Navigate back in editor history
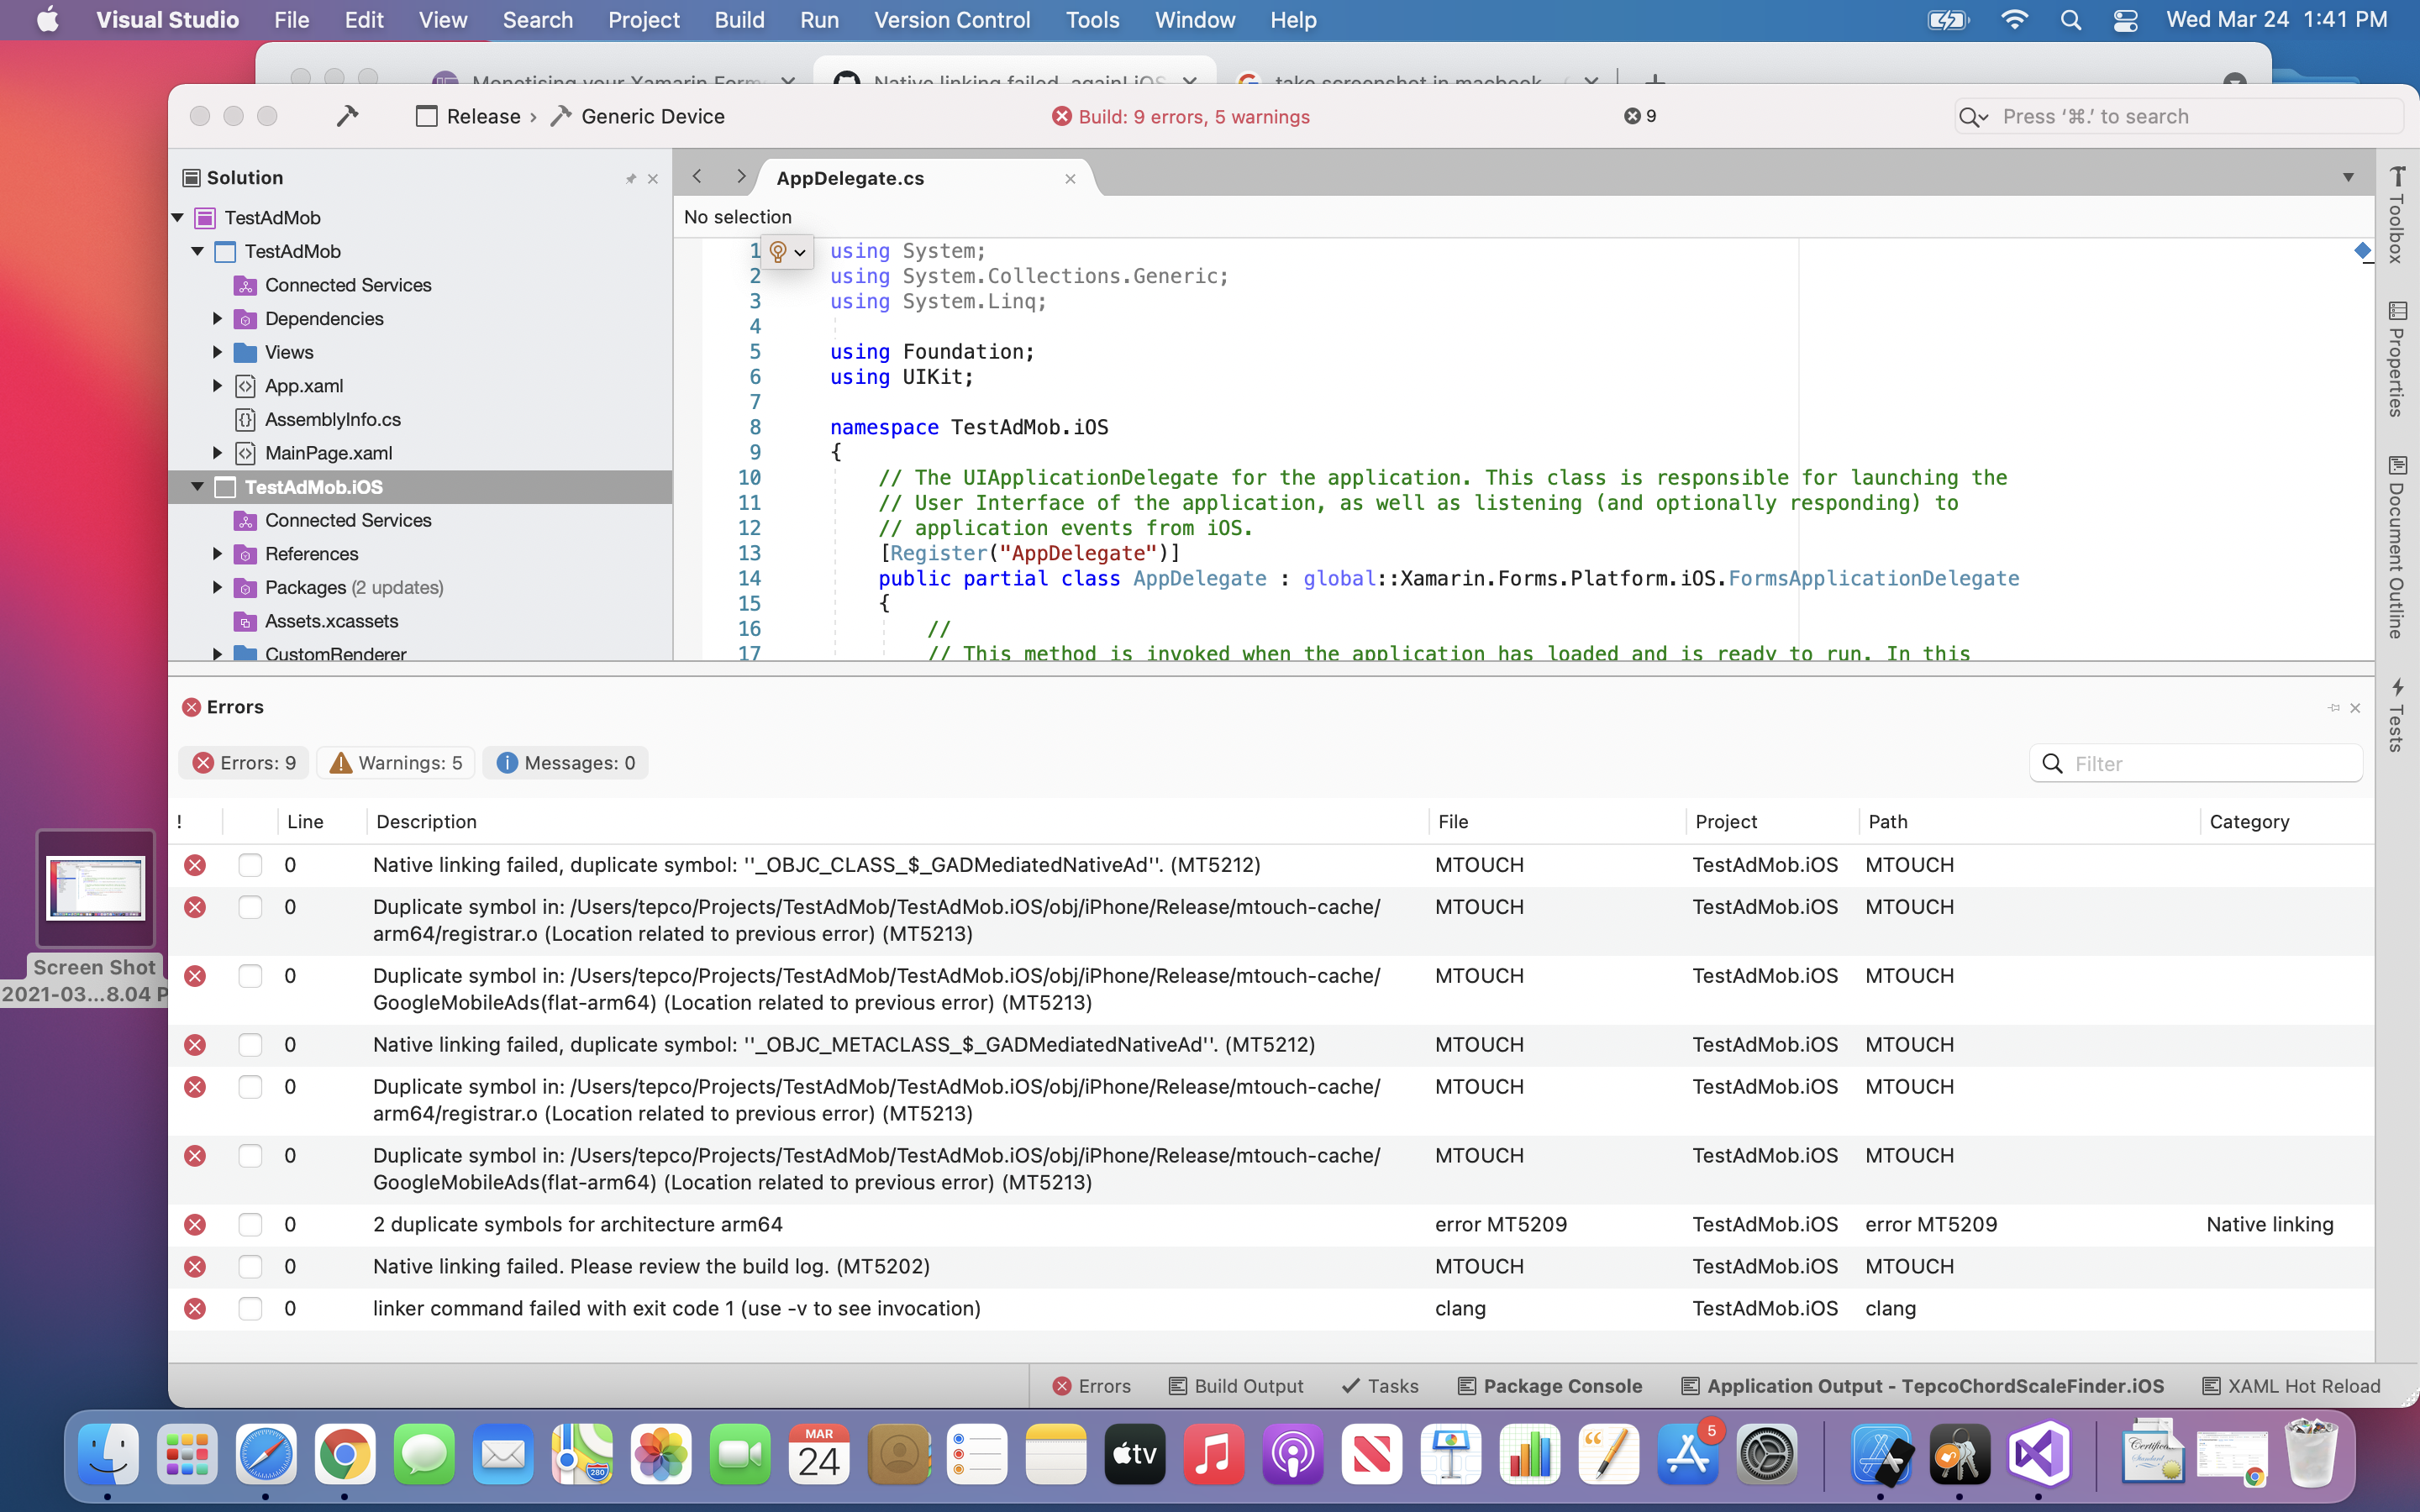 (697, 177)
